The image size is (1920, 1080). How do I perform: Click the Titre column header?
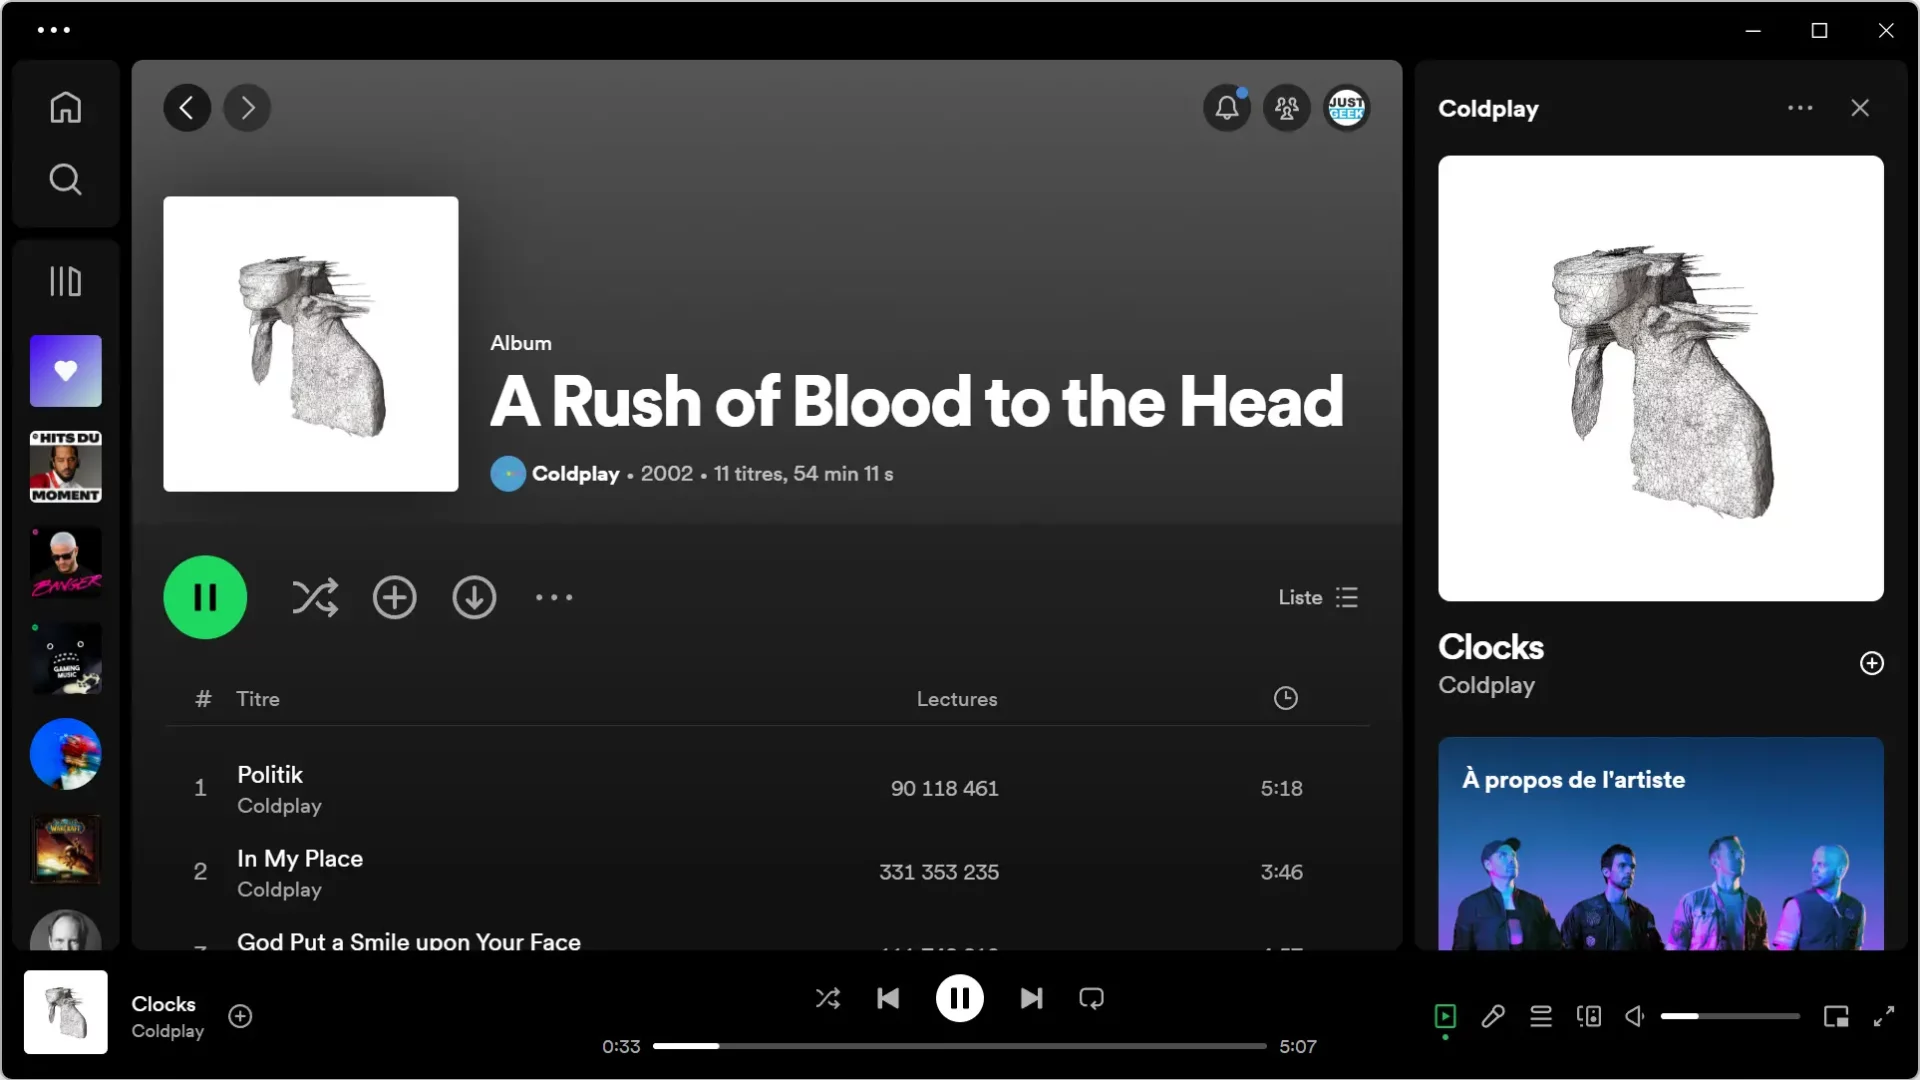coord(258,699)
